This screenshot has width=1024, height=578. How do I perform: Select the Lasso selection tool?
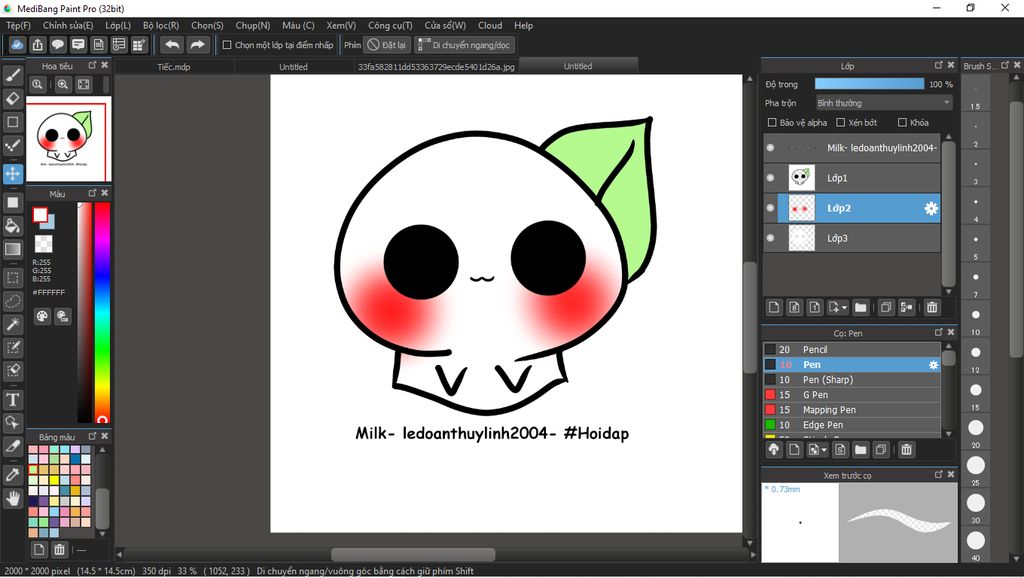(x=12, y=301)
